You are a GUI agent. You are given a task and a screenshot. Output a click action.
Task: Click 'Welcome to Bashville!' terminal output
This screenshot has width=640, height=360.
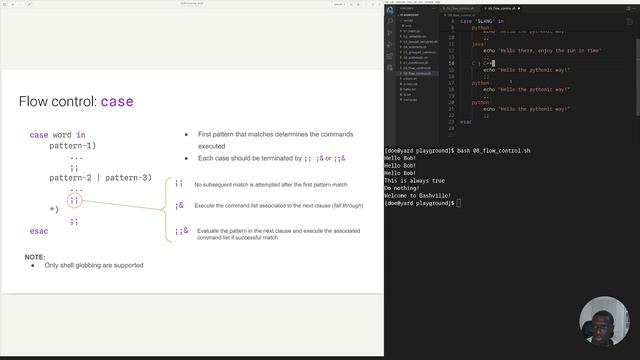pyautogui.click(x=418, y=196)
